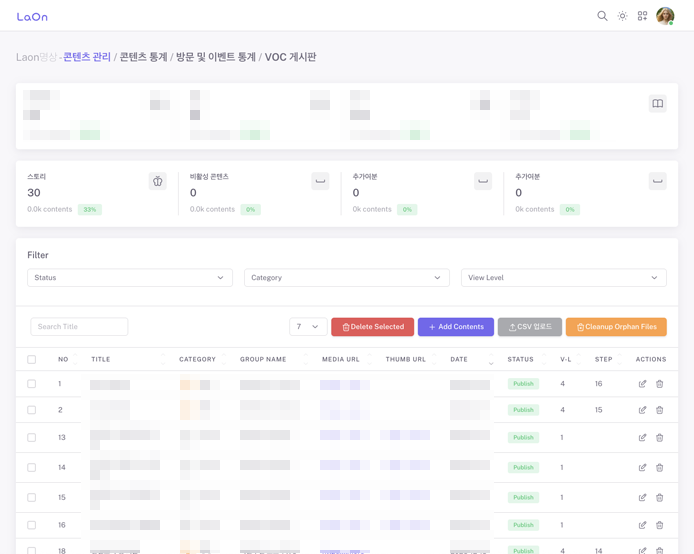
Task: Delete row 16 using trash icon
Action: [x=660, y=525]
